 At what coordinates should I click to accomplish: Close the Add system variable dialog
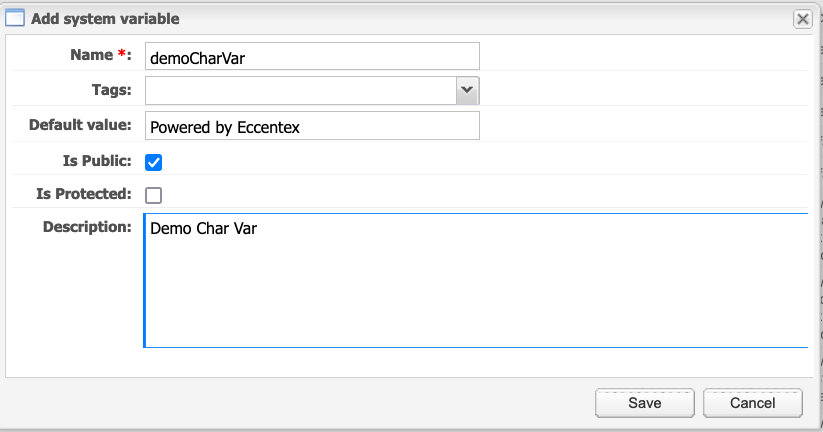click(x=803, y=19)
